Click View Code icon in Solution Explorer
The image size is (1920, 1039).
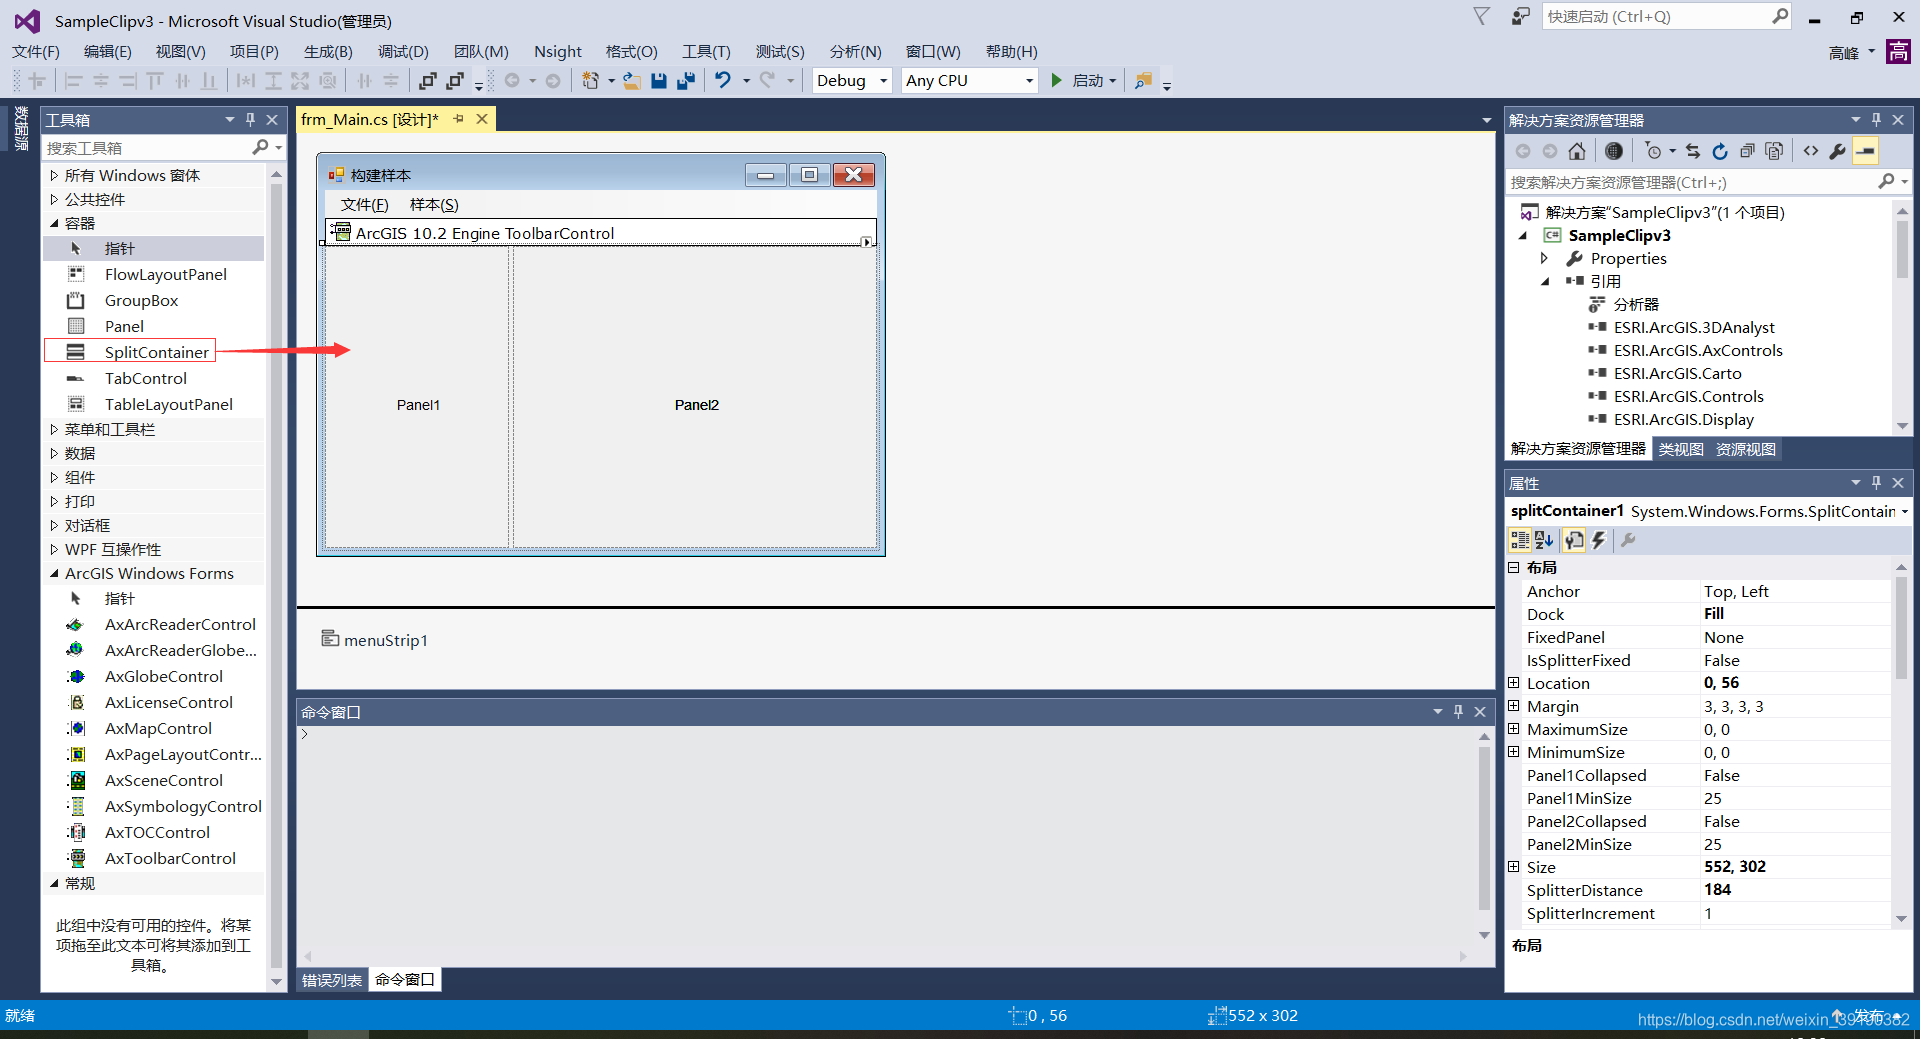[1811, 151]
